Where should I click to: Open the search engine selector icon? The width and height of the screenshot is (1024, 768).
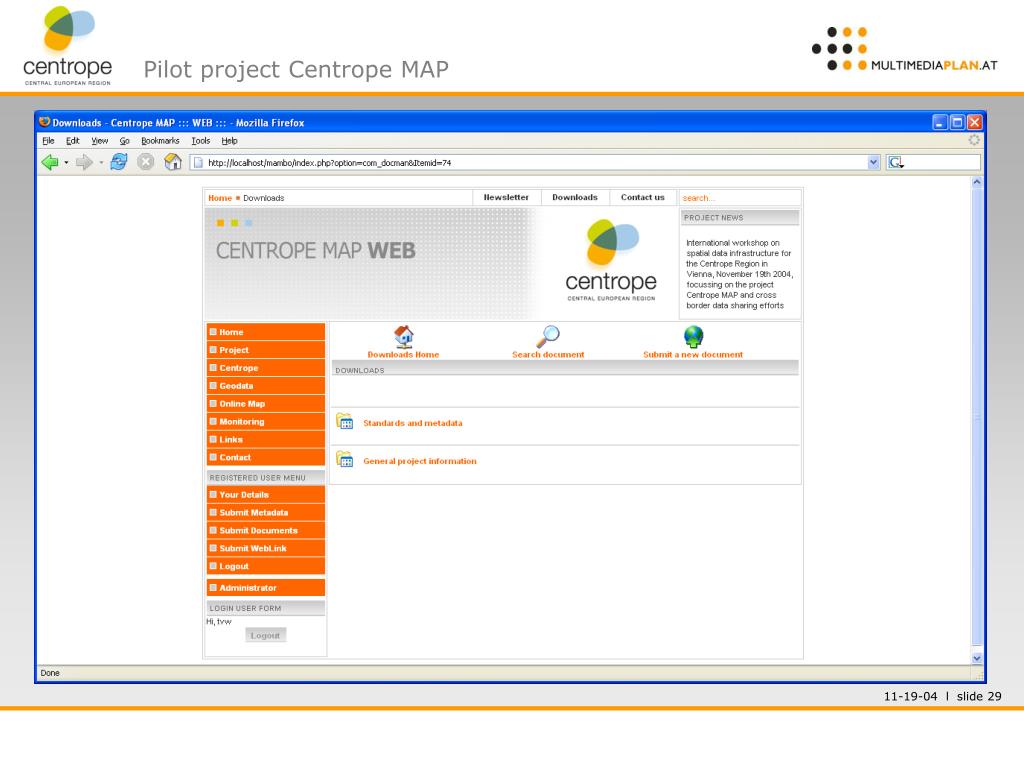[895, 163]
